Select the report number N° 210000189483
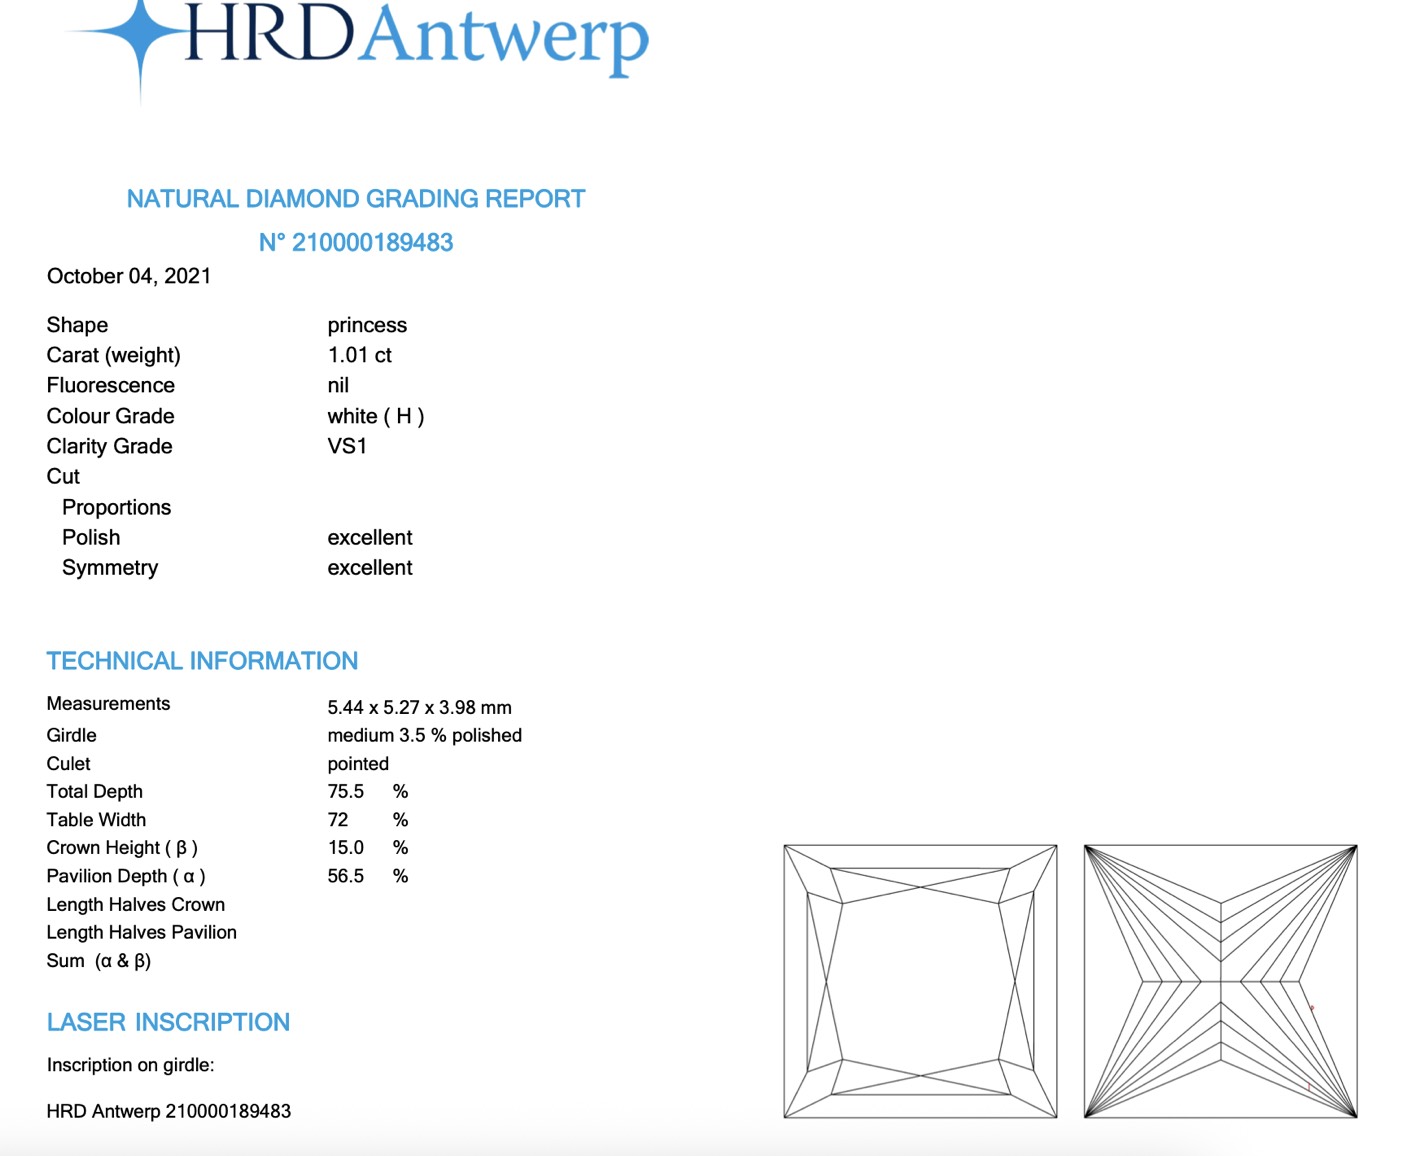 [355, 243]
